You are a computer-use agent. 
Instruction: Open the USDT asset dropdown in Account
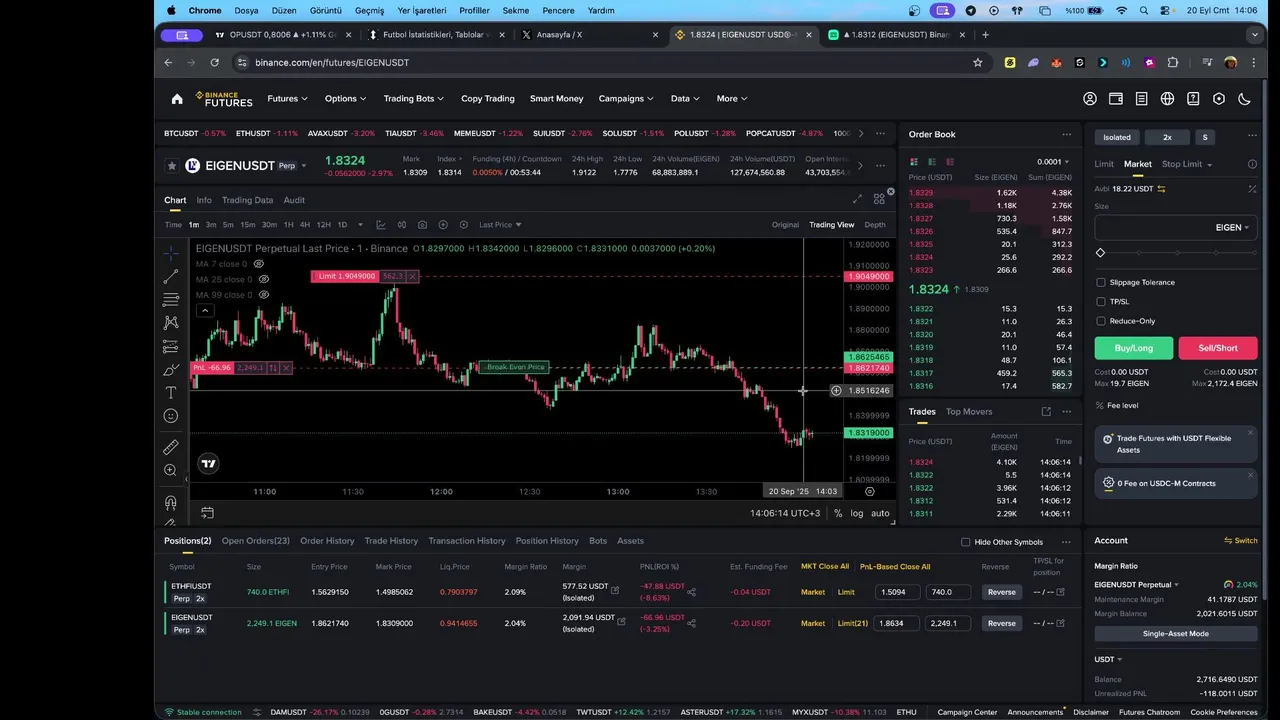point(1108,659)
